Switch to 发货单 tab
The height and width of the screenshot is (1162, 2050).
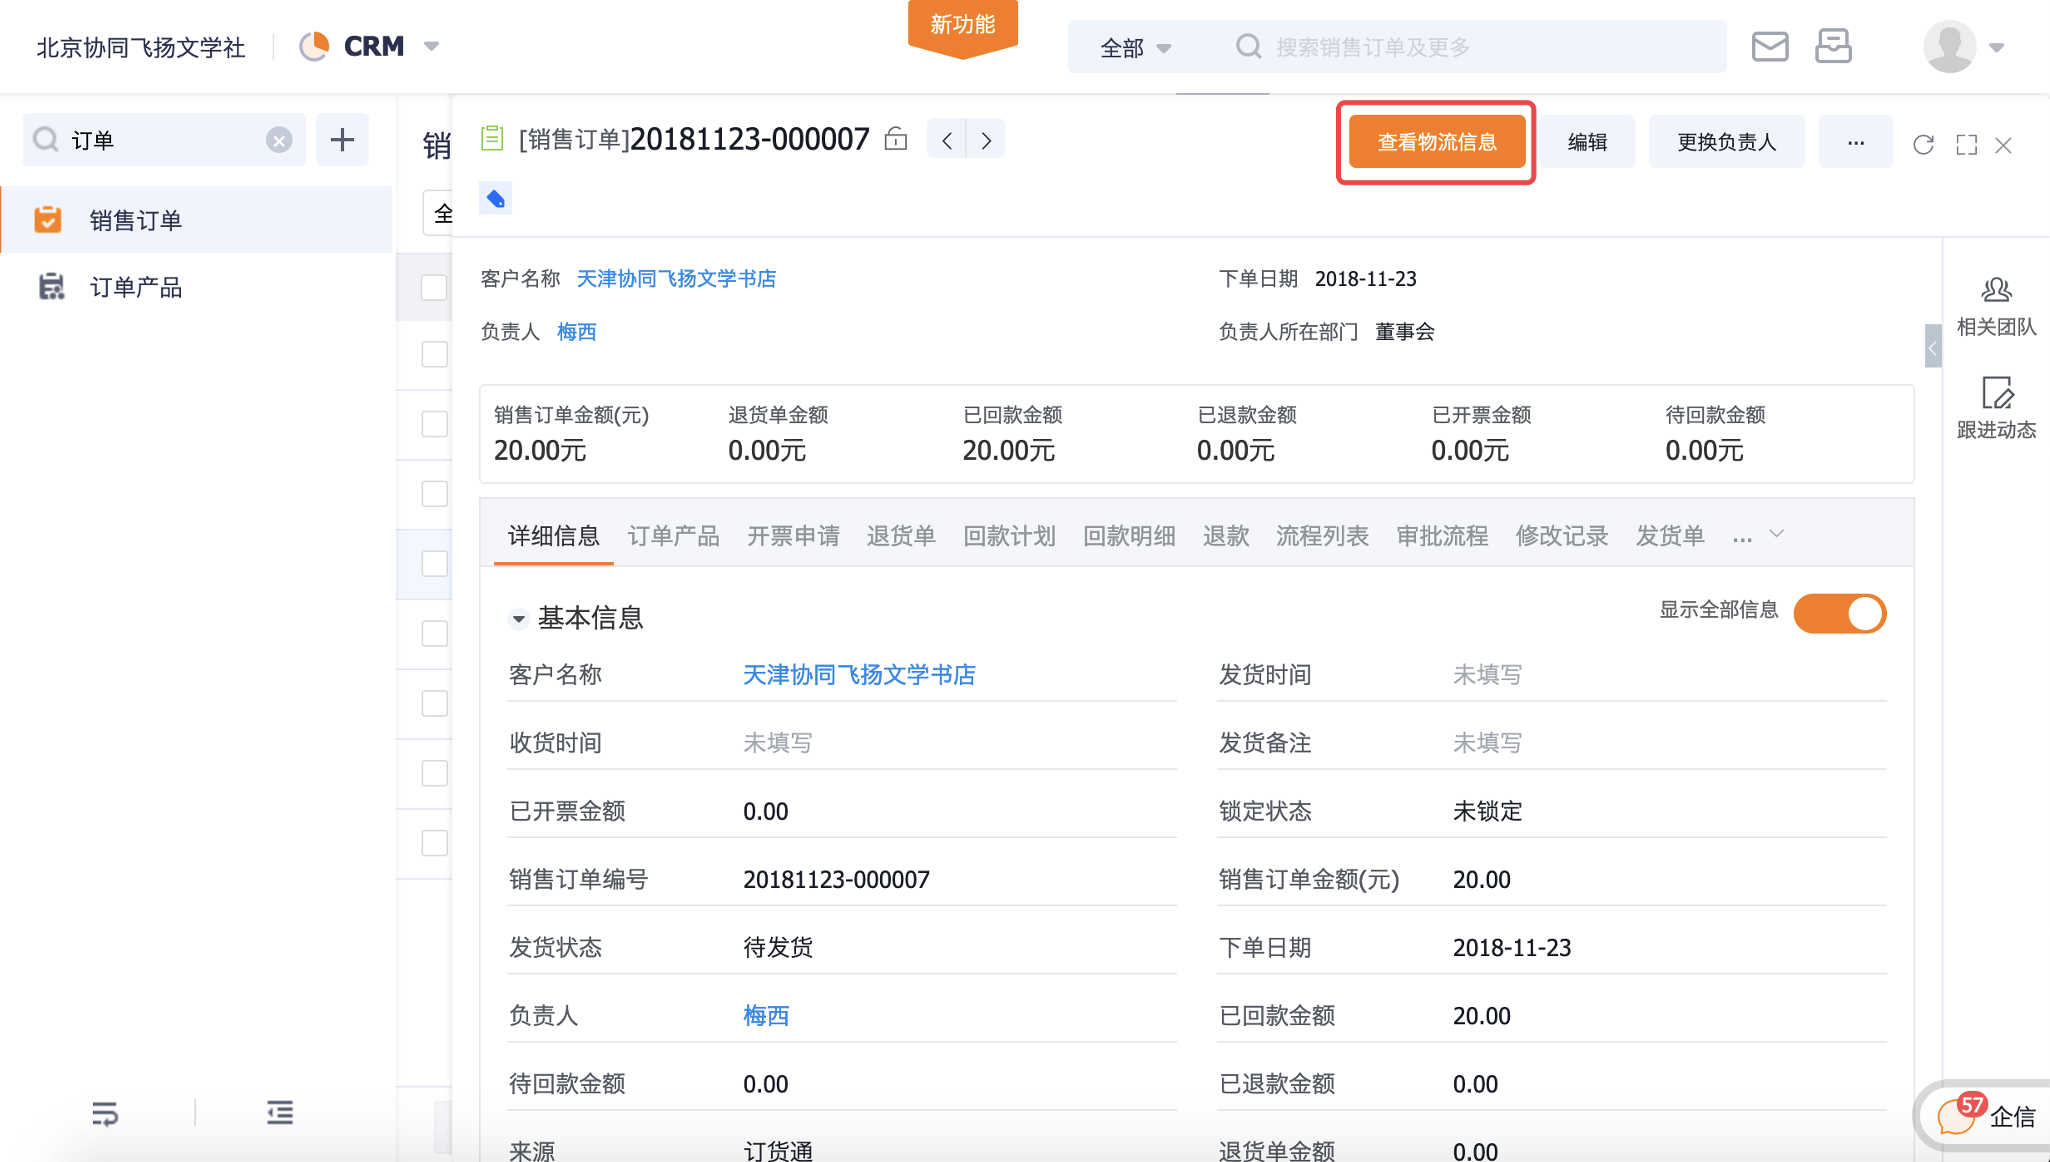point(1670,536)
